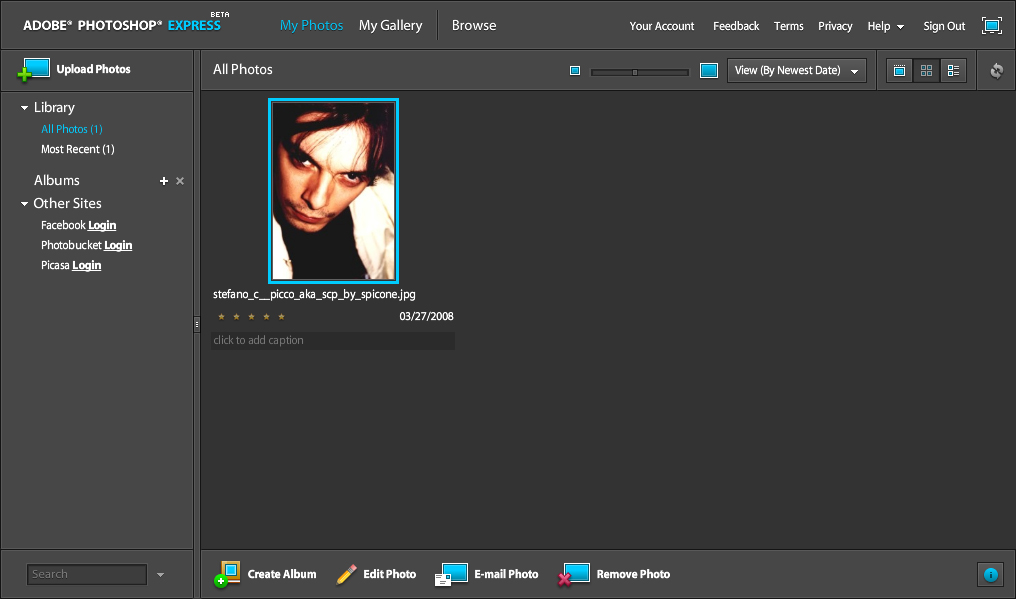The height and width of the screenshot is (599, 1016).
Task: Collapse the Other Sites section
Action: [x=25, y=204]
